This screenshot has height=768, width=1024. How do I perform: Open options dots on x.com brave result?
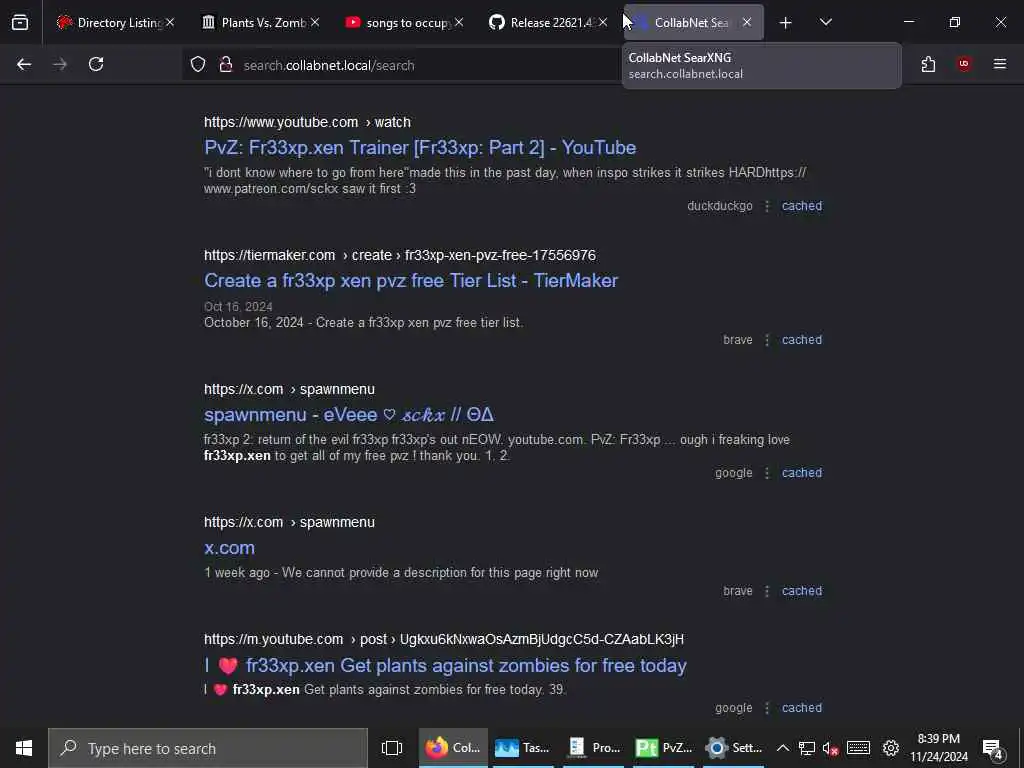[767, 591]
